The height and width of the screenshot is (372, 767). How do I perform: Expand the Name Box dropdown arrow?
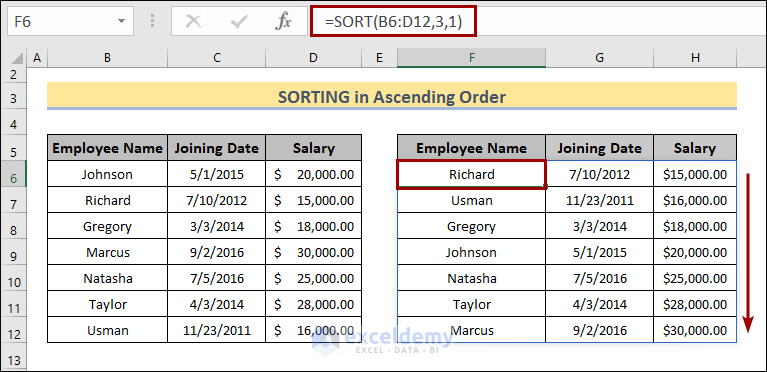121,22
